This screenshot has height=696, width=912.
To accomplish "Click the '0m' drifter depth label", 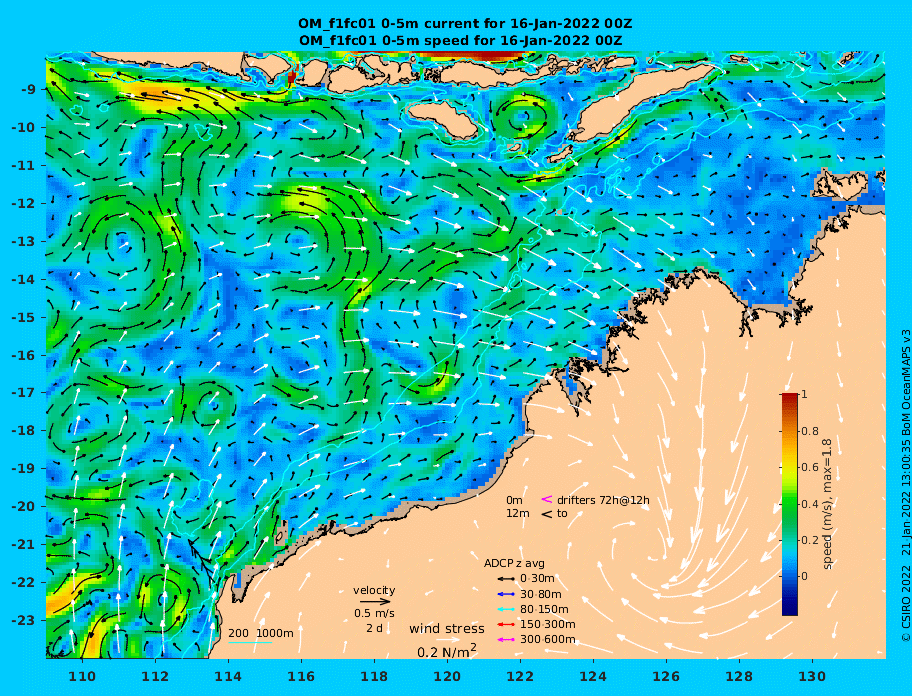I will click(514, 500).
